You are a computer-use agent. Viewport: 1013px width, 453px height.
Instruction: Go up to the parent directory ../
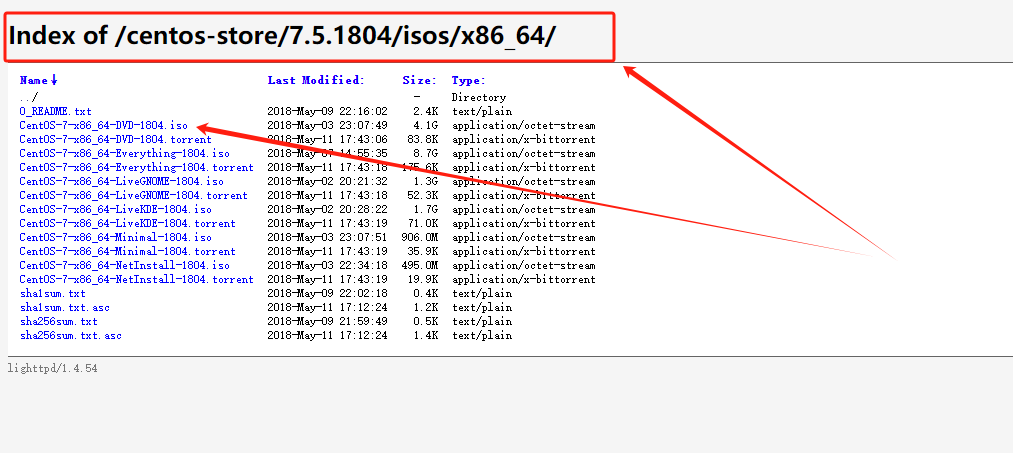[x=28, y=98]
